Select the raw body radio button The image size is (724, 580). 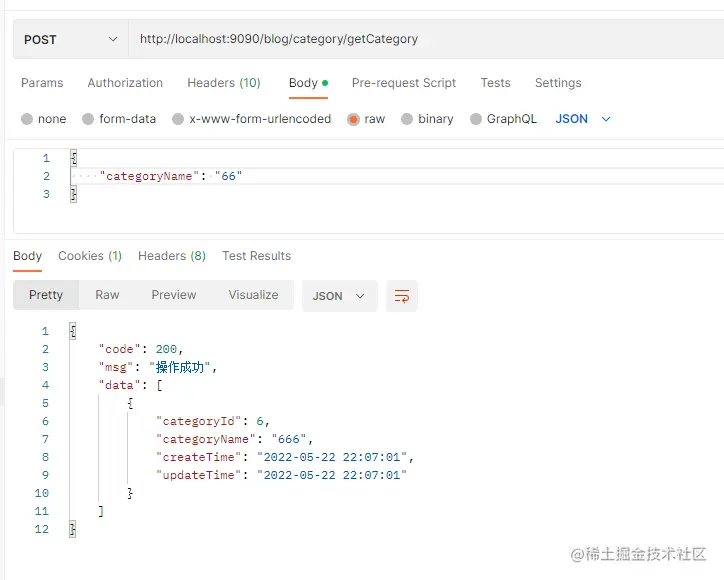point(353,119)
